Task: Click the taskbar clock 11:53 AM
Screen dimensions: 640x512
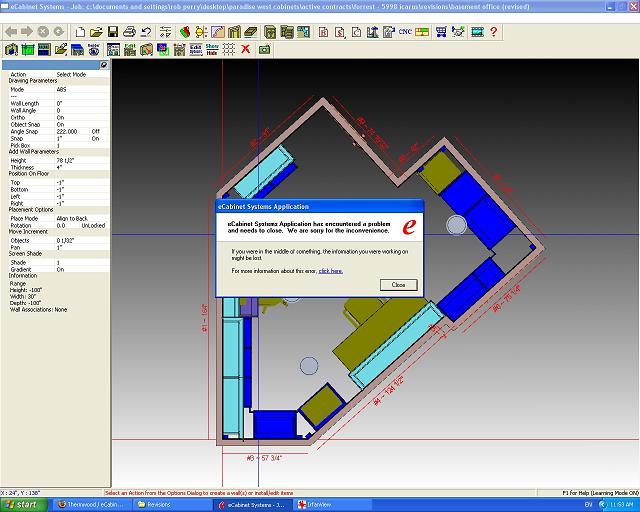Action: 621,505
